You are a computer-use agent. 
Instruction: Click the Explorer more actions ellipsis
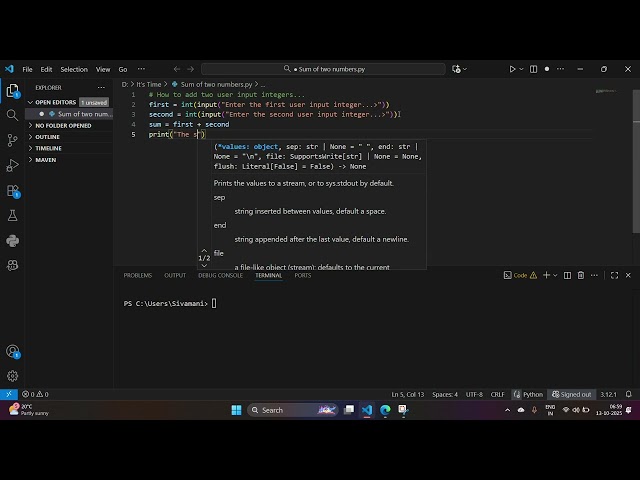[x=101, y=87]
